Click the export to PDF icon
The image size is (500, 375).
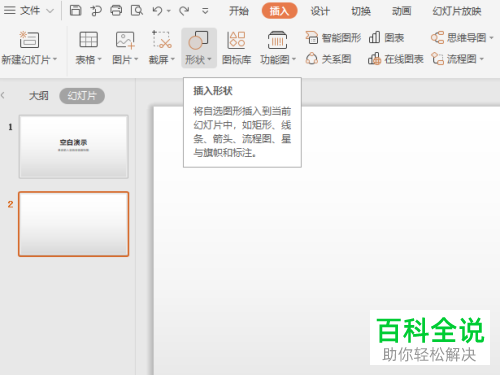(x=96, y=11)
